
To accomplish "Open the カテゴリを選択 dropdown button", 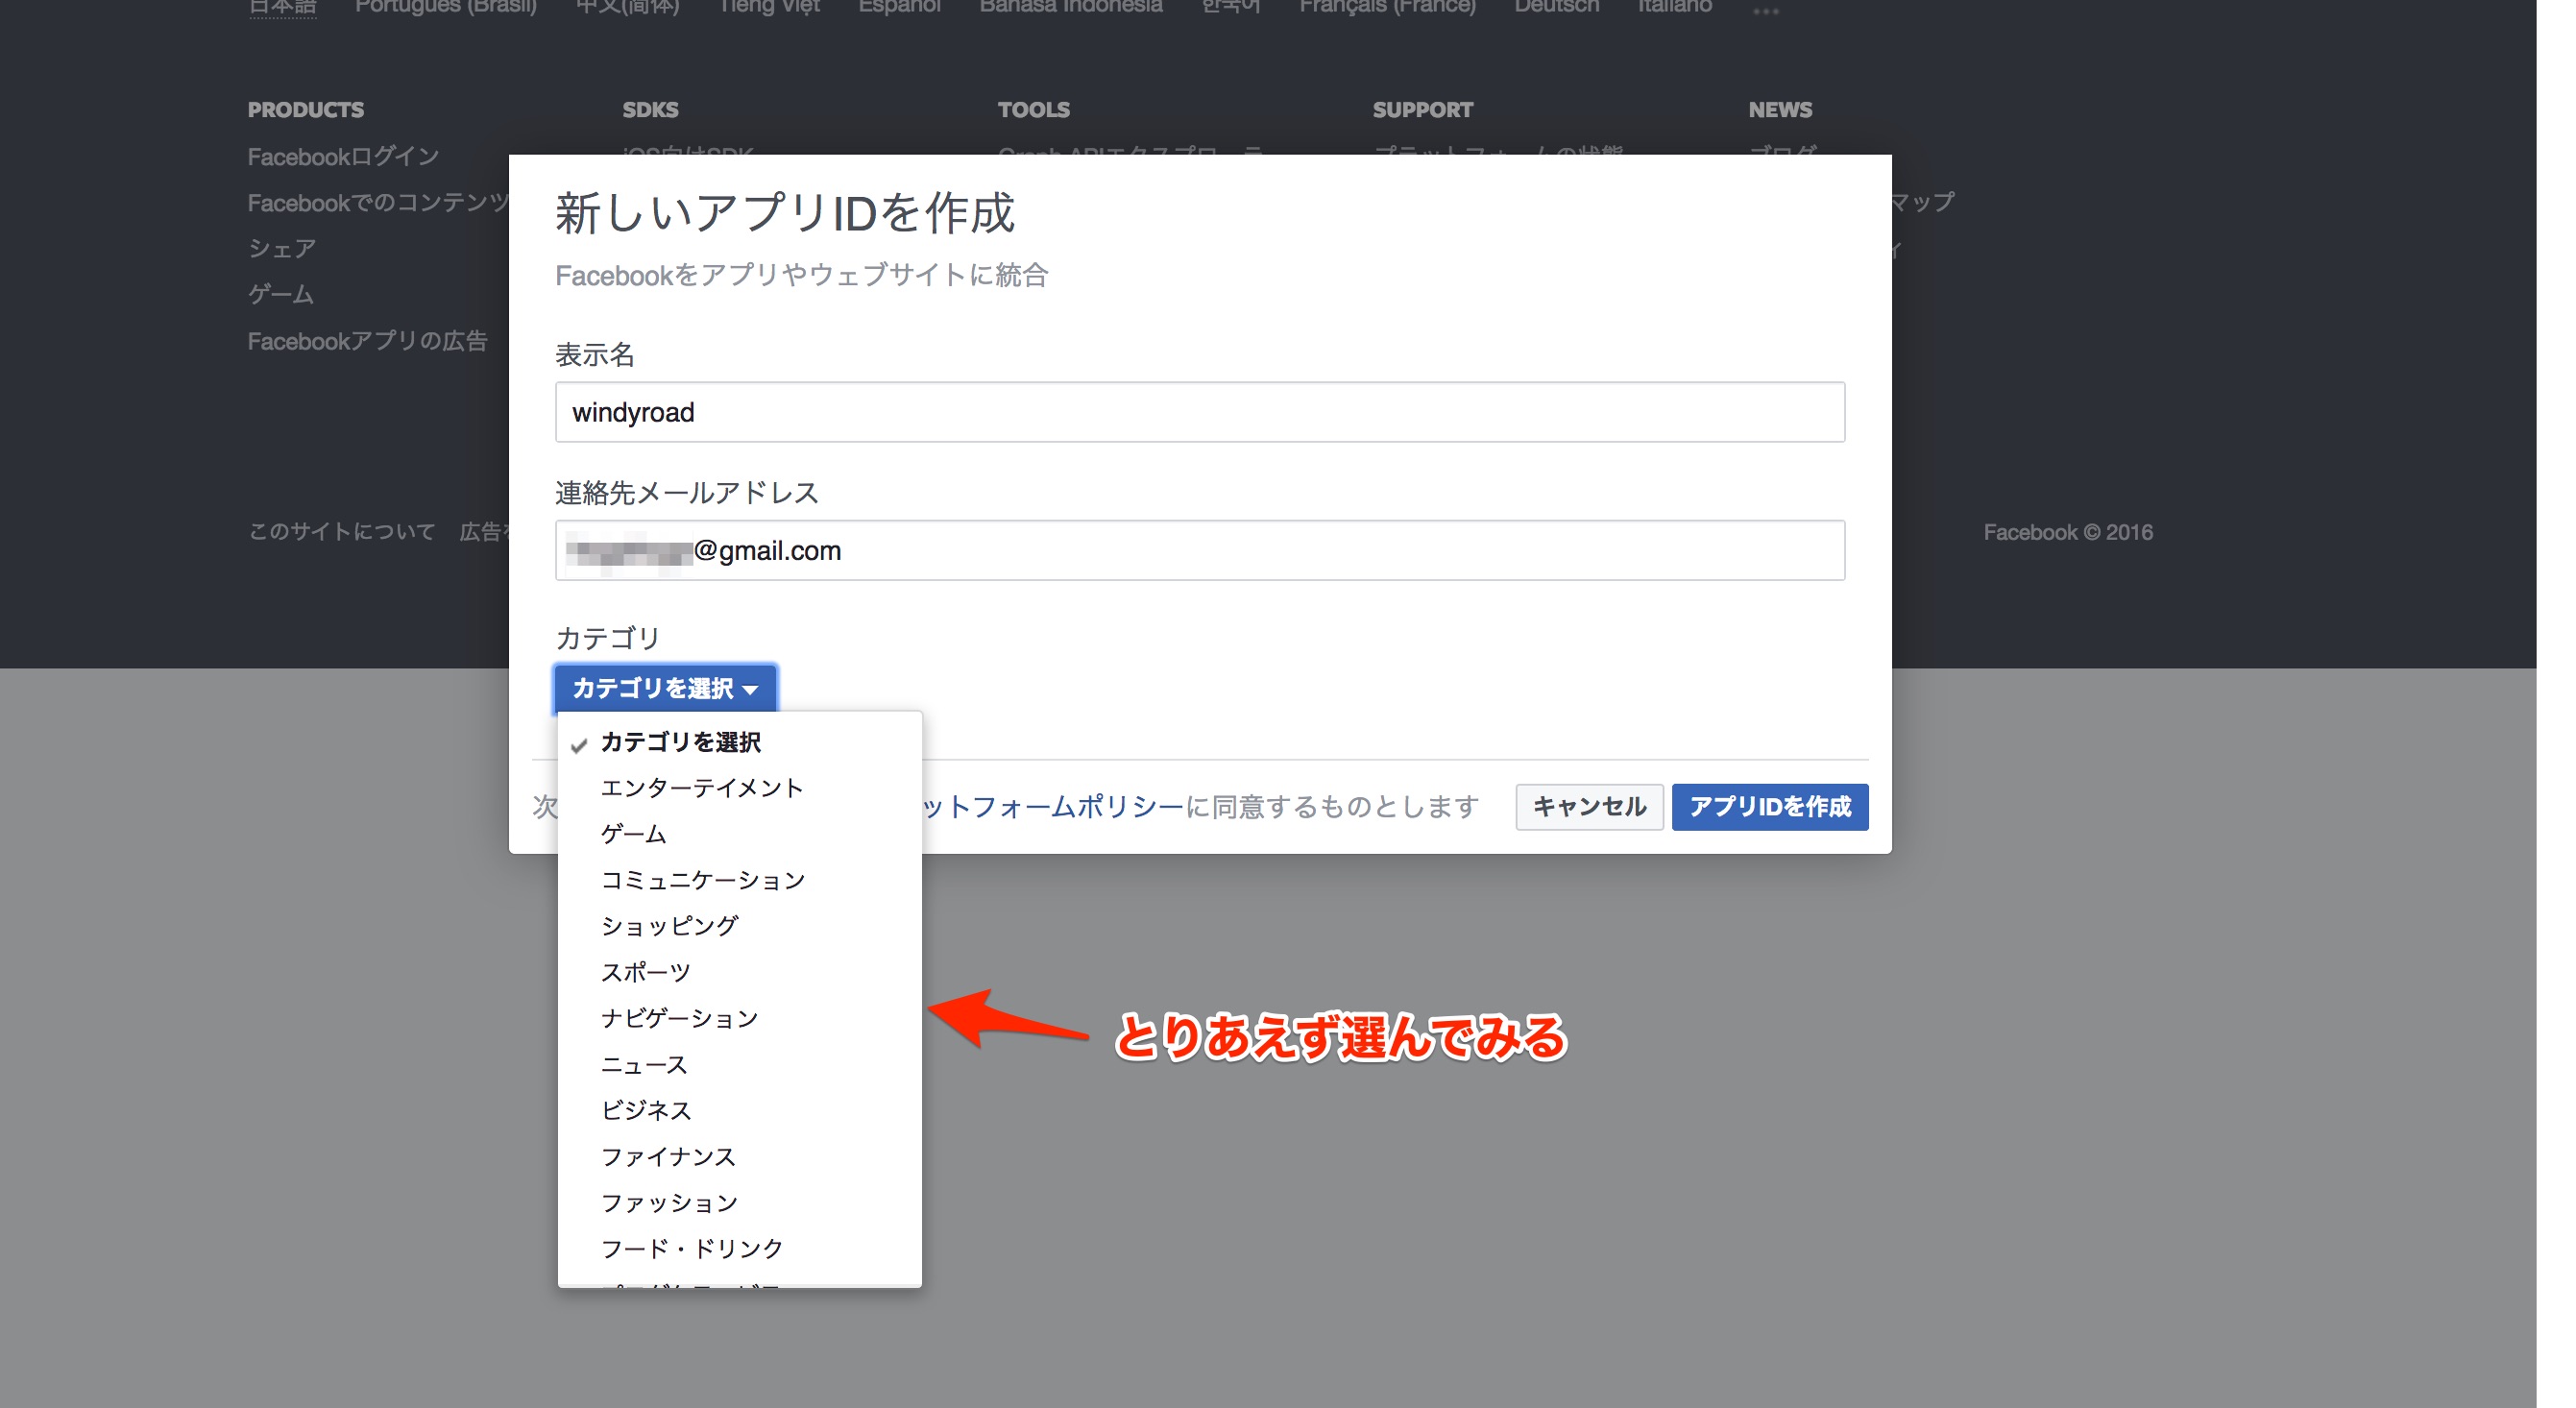I will [665, 688].
